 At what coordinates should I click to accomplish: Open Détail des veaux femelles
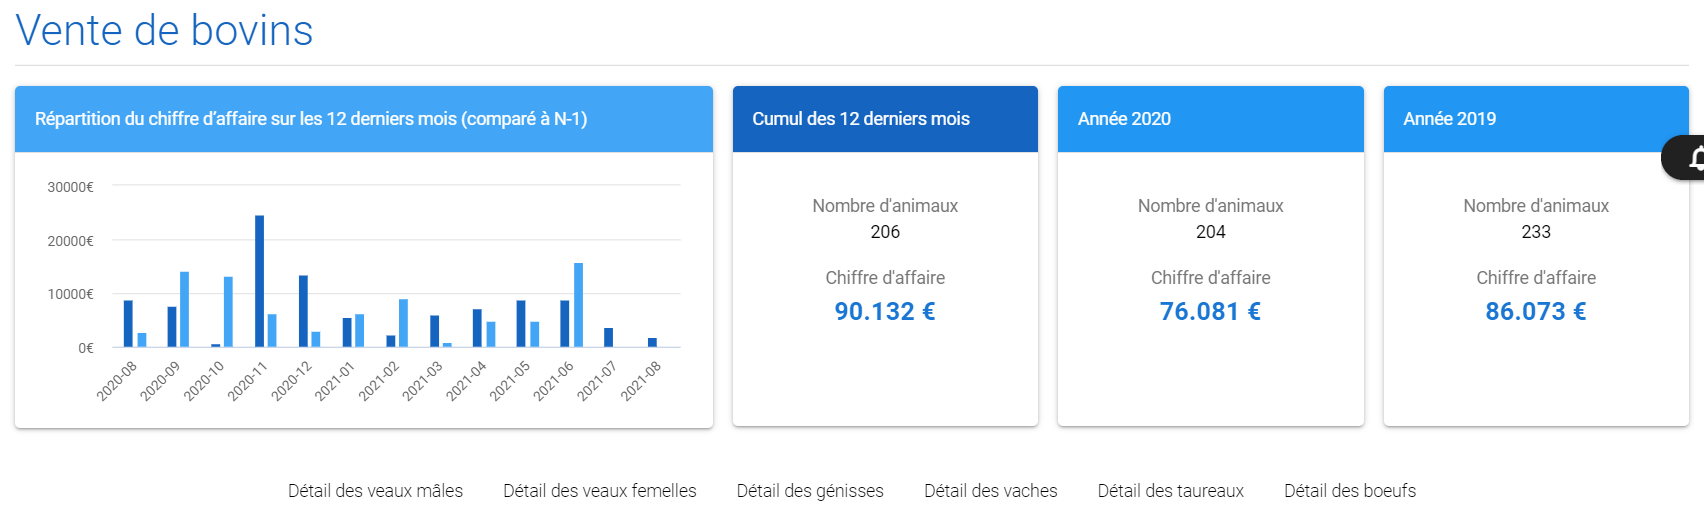click(x=600, y=491)
